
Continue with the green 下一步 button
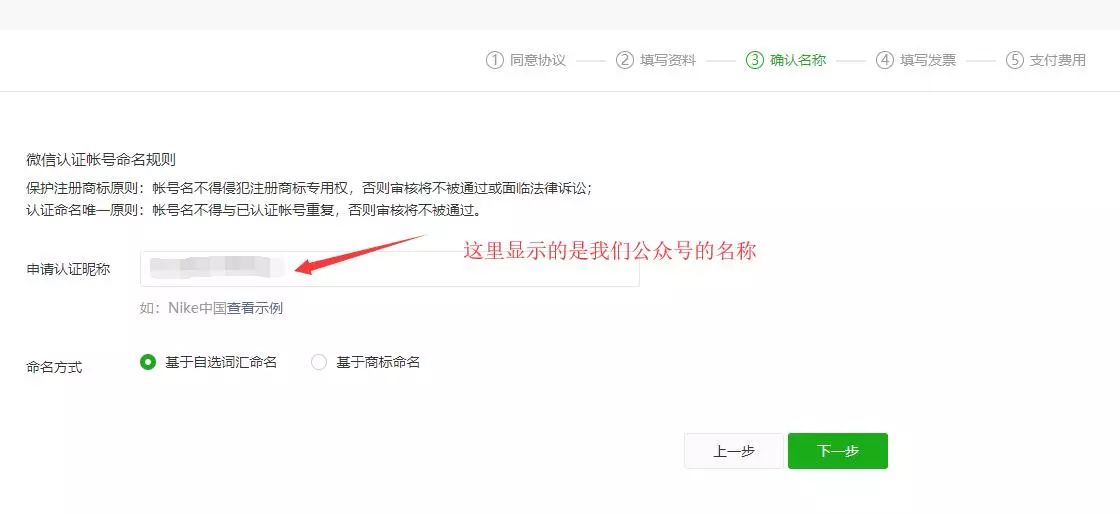pyautogui.click(x=838, y=451)
